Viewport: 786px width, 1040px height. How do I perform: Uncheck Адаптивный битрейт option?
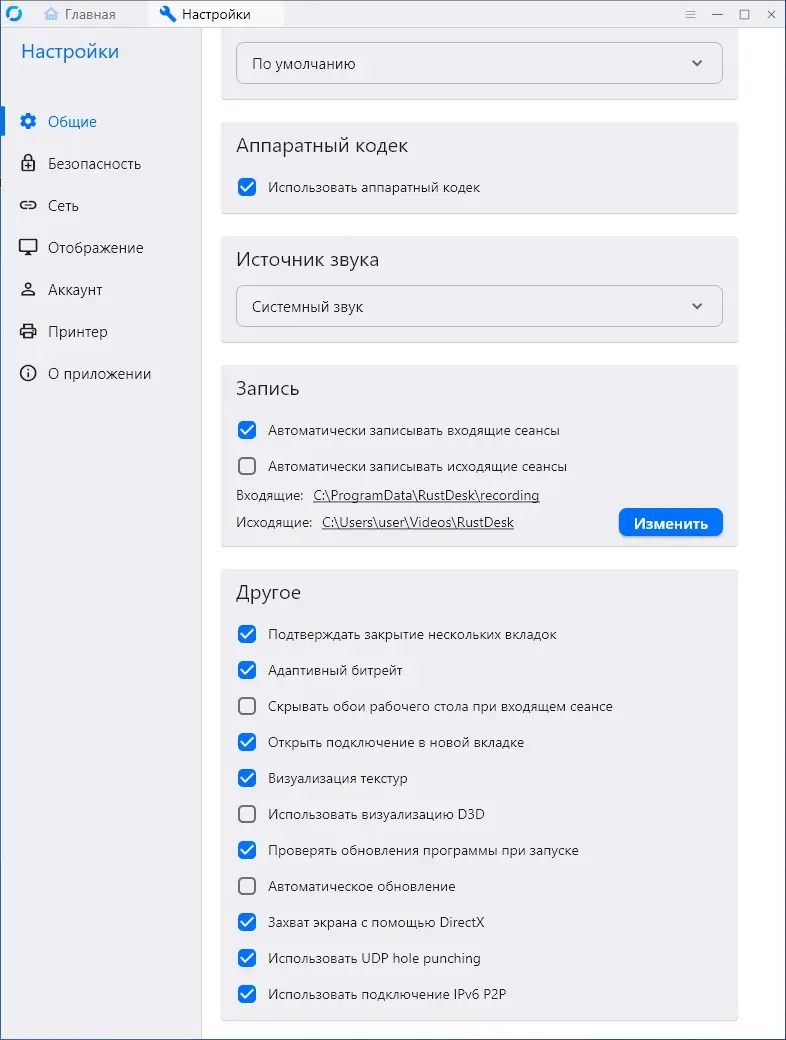247,670
